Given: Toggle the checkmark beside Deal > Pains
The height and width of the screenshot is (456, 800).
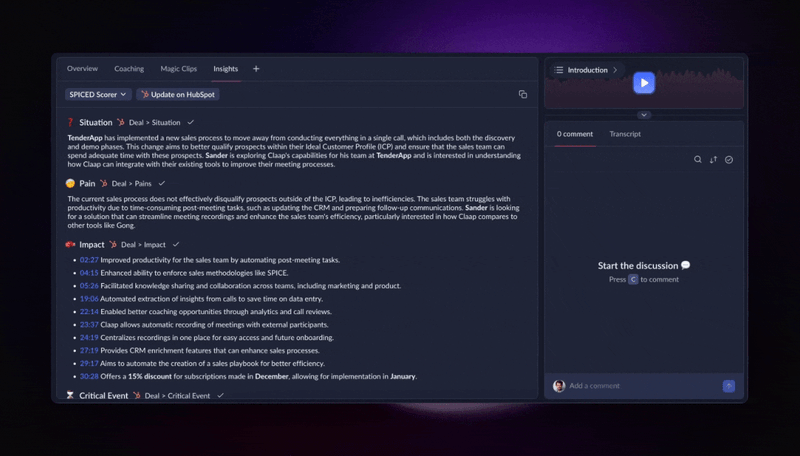Looking at the screenshot, I should [162, 183].
